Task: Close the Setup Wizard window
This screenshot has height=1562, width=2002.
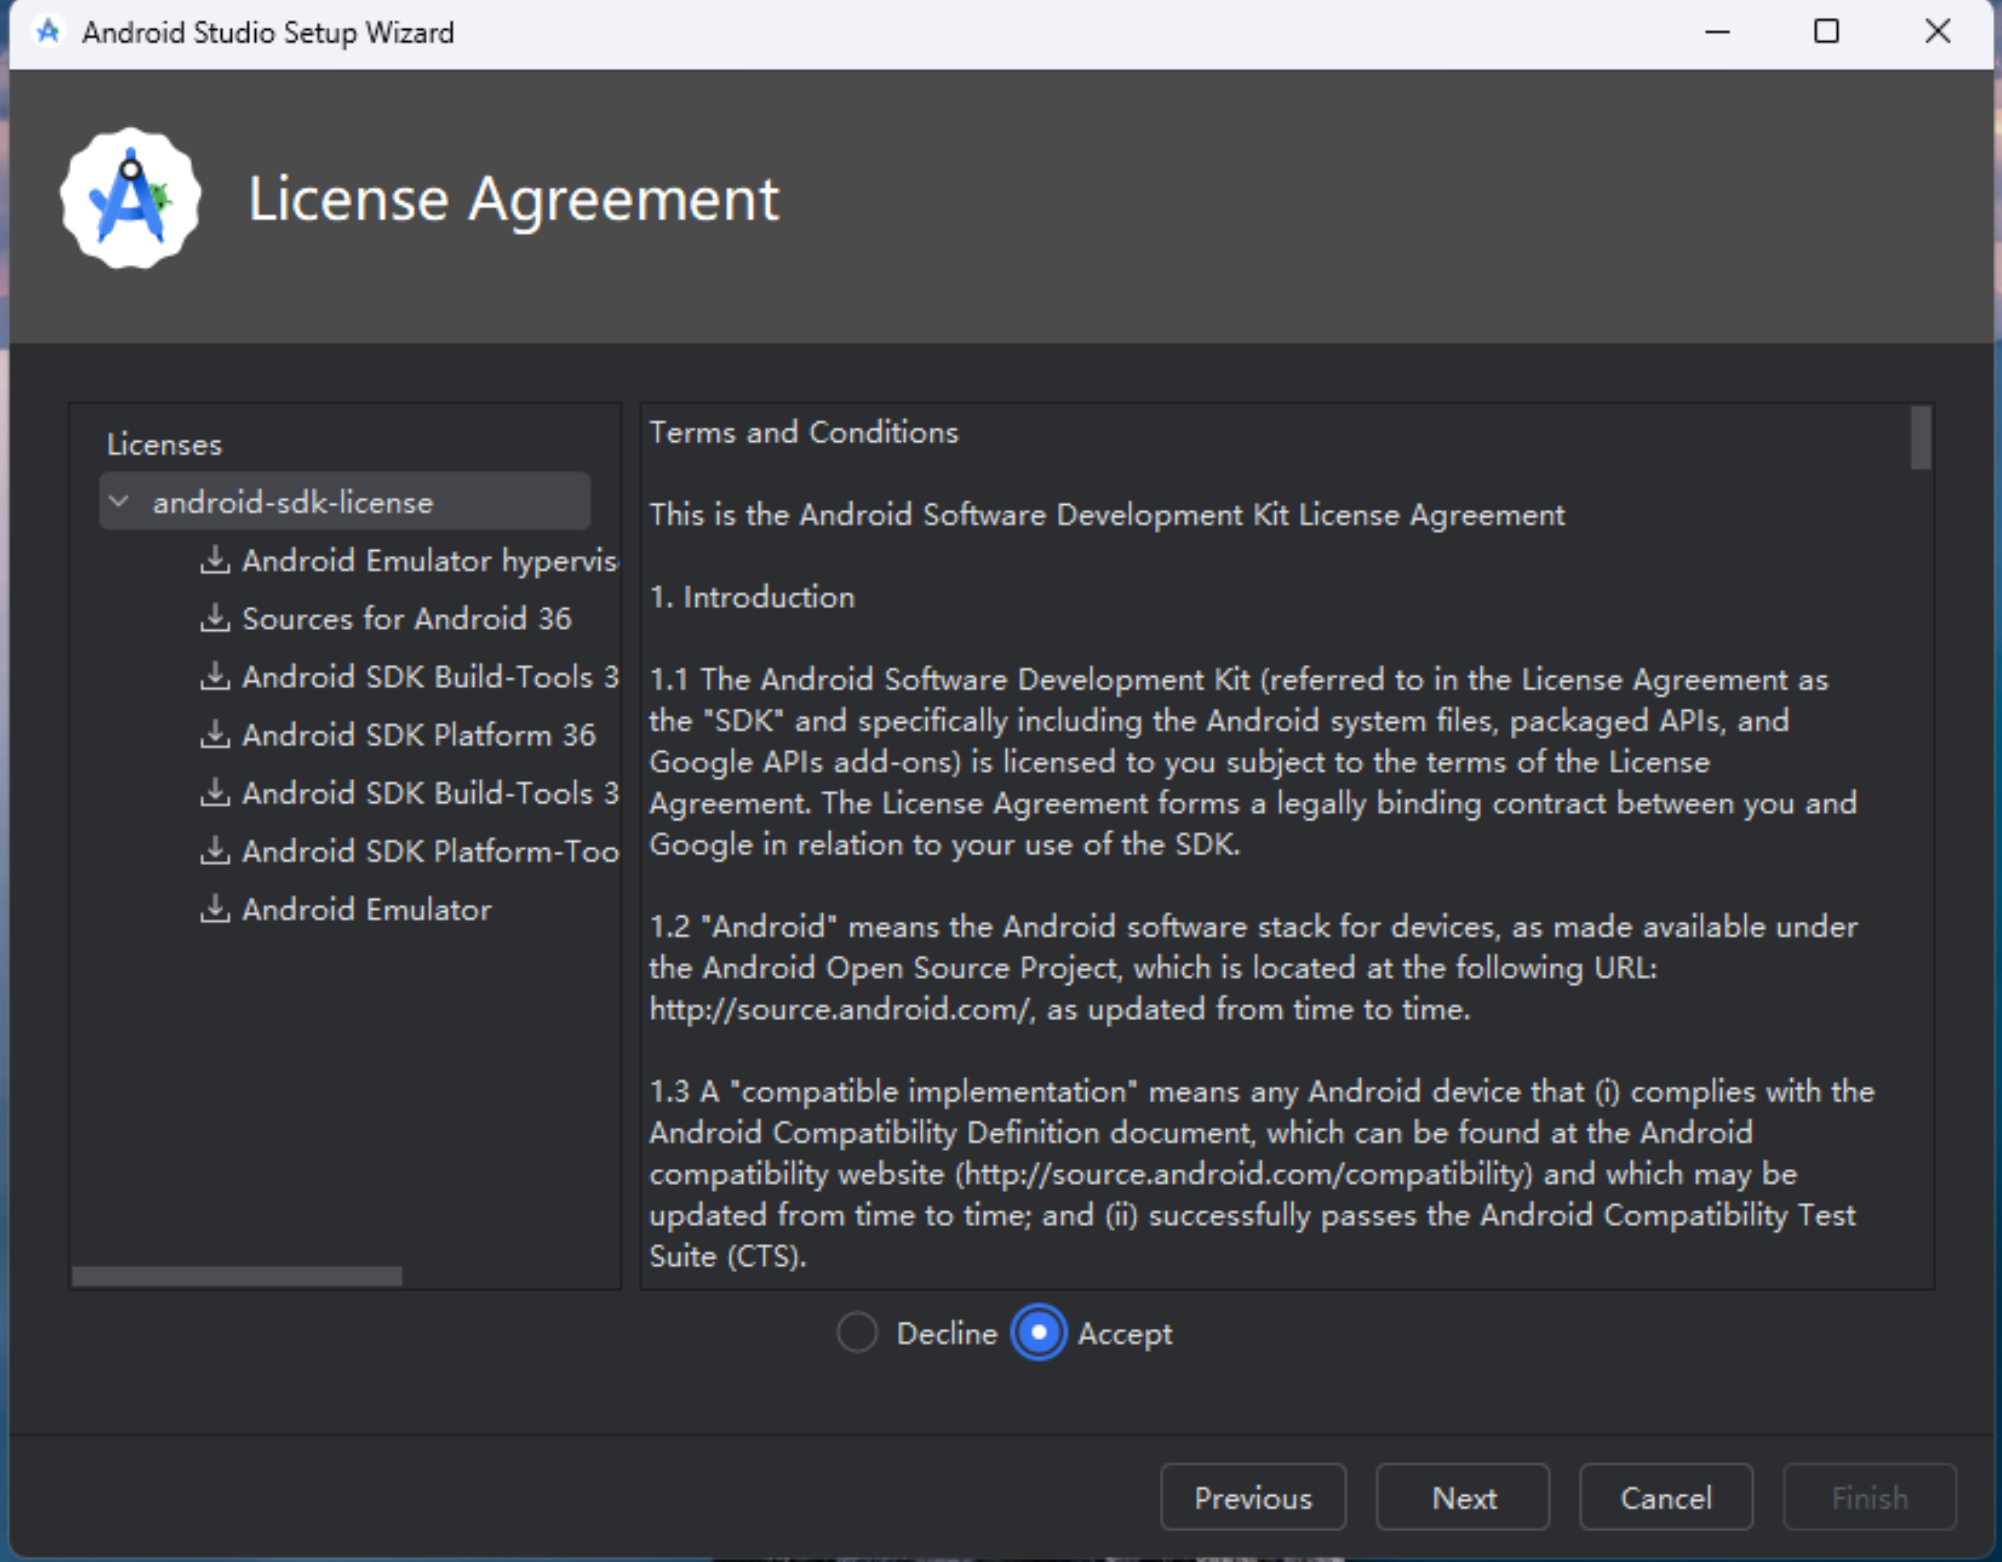Action: pyautogui.click(x=1937, y=32)
